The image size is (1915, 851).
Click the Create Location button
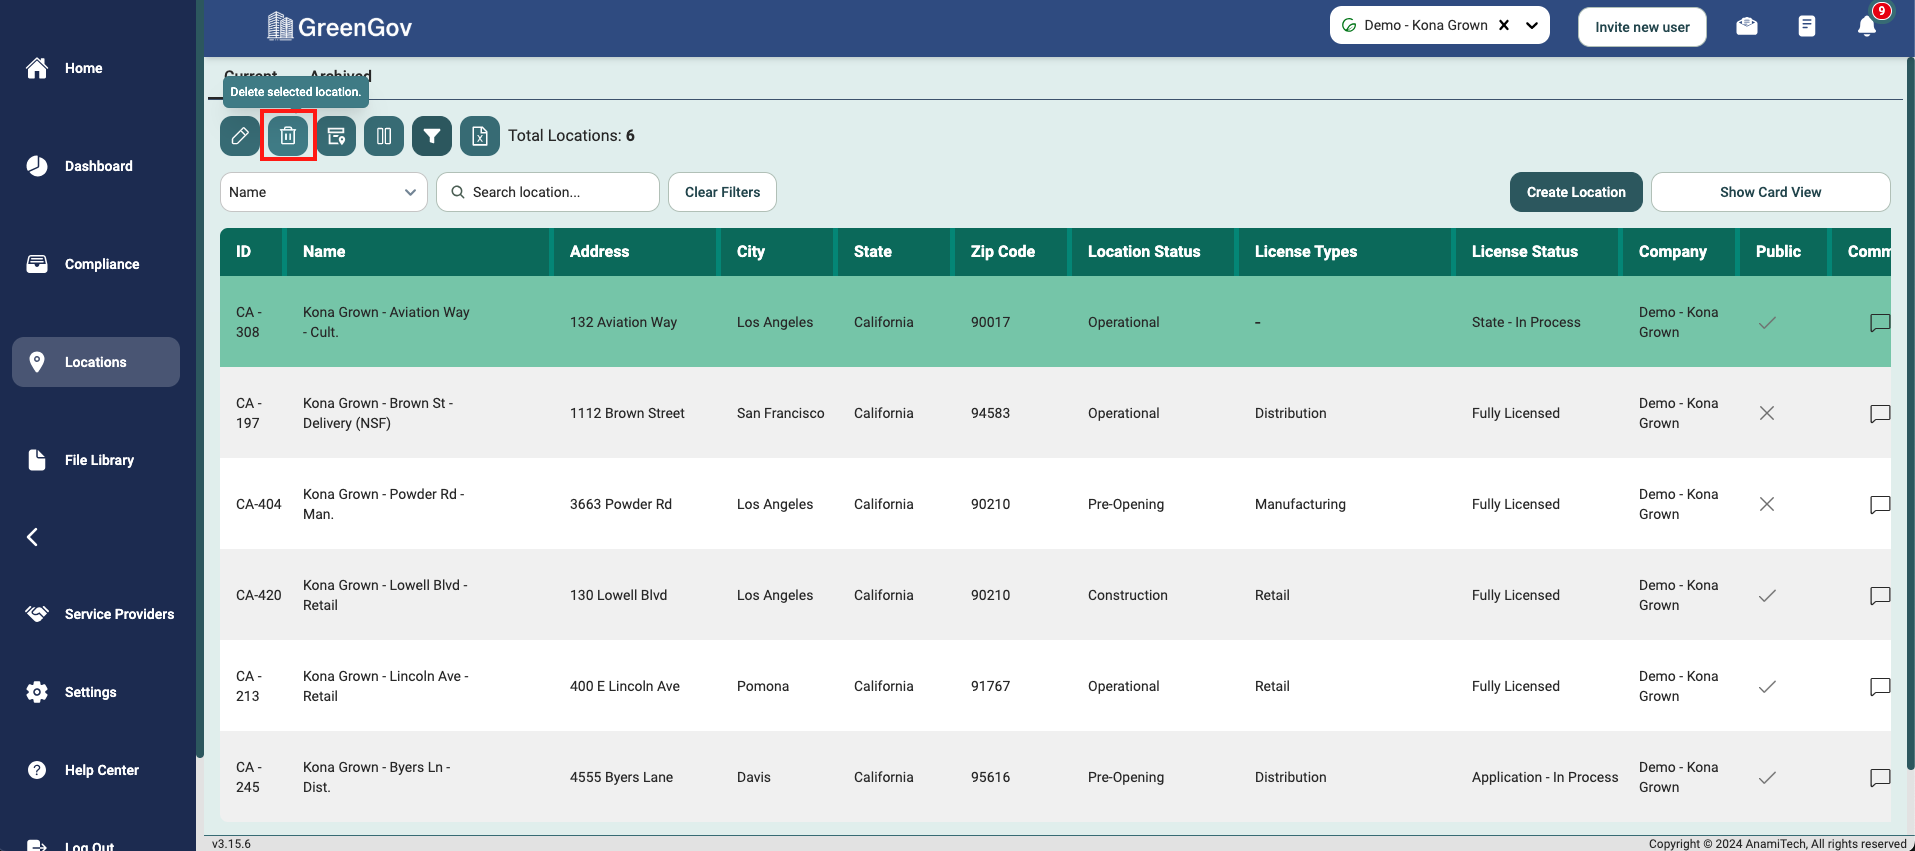tap(1575, 192)
